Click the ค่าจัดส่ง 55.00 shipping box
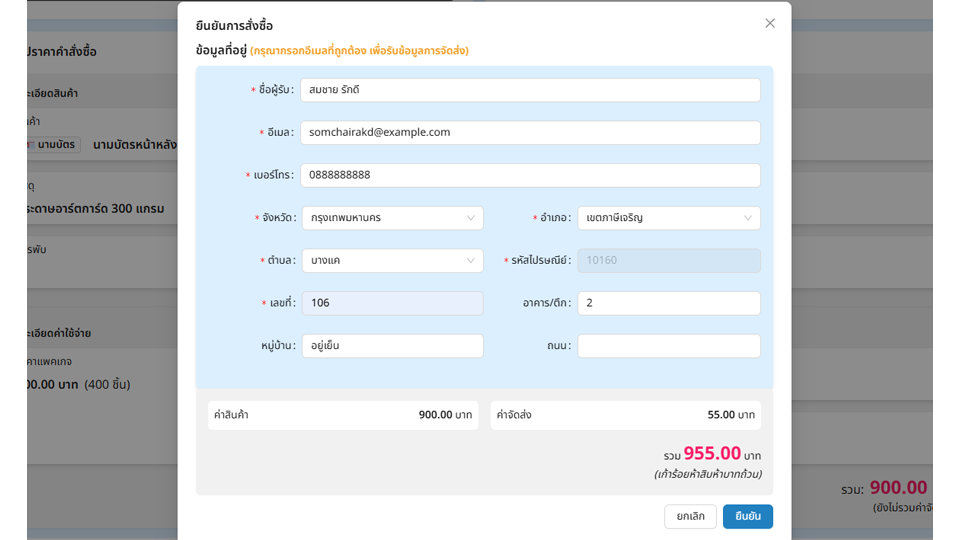The height and width of the screenshot is (540, 960). tap(625, 415)
